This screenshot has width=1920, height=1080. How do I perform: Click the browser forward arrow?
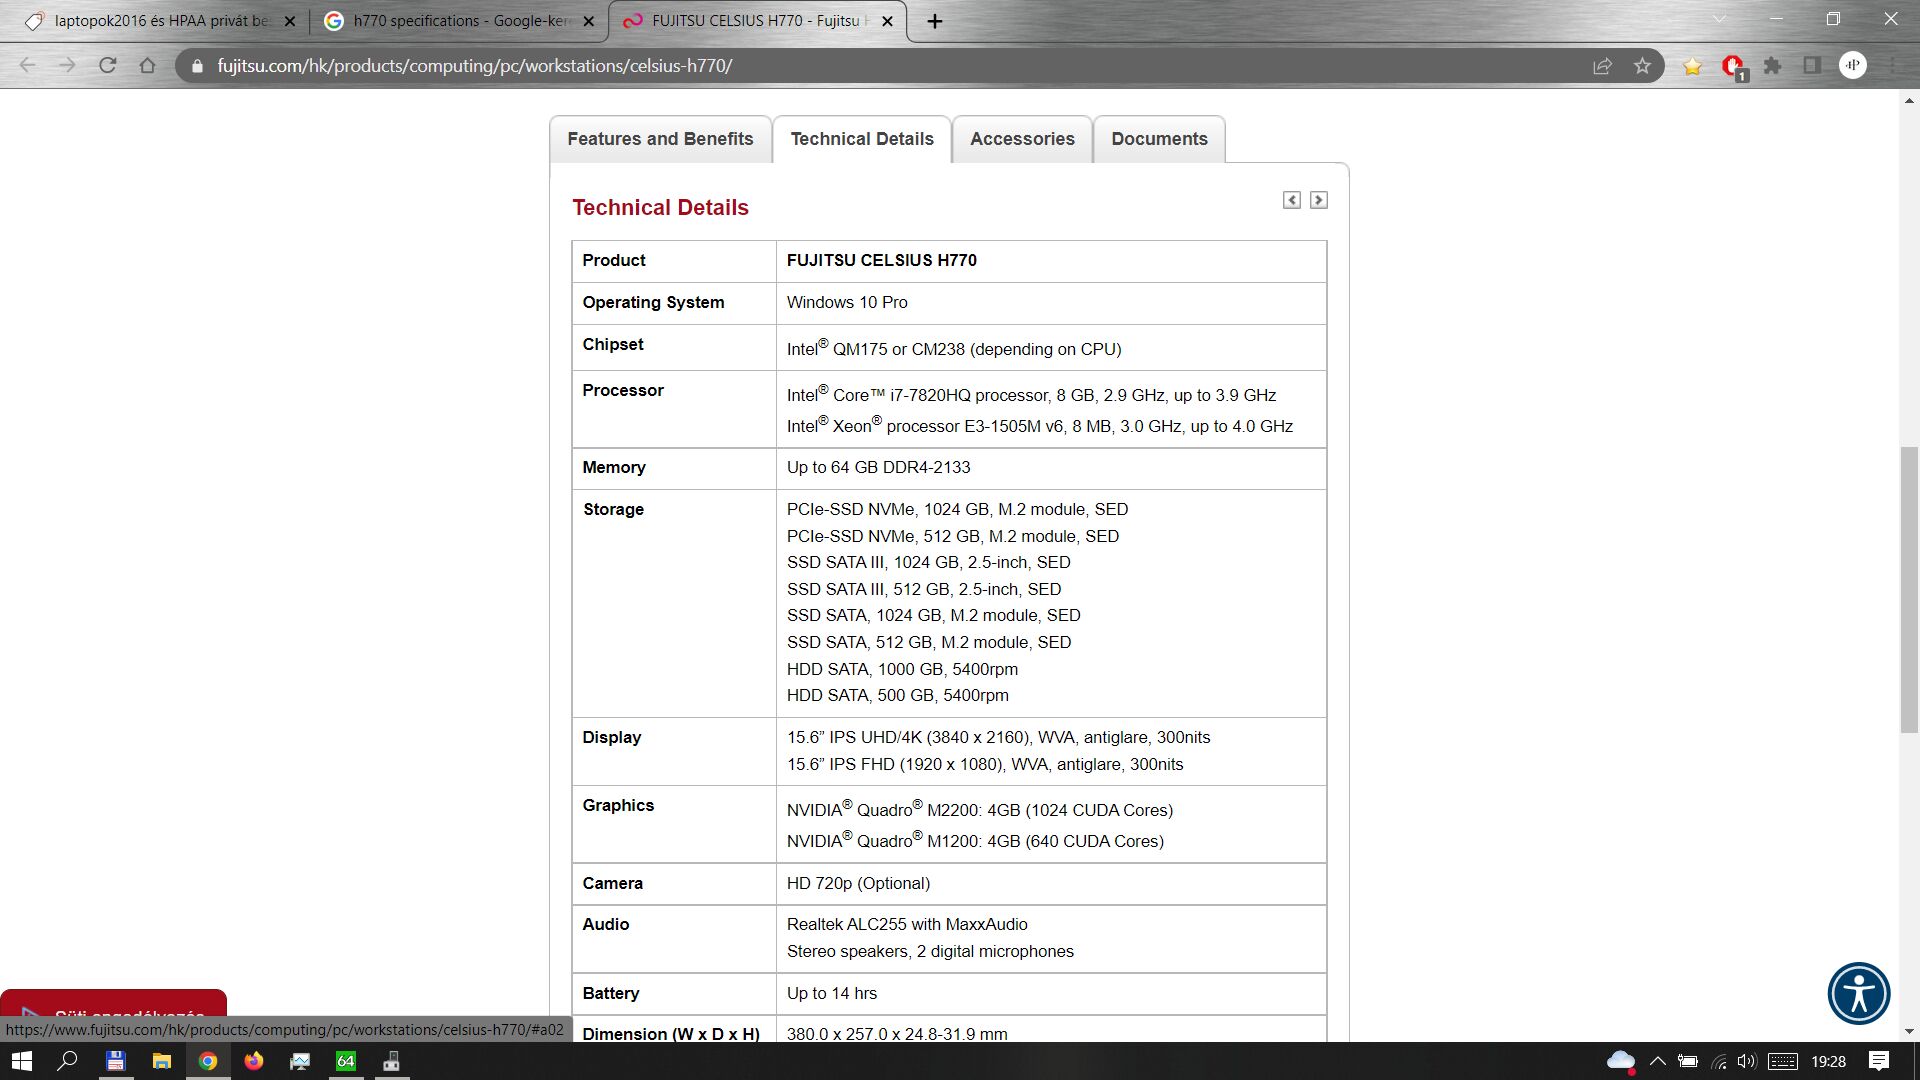67,66
